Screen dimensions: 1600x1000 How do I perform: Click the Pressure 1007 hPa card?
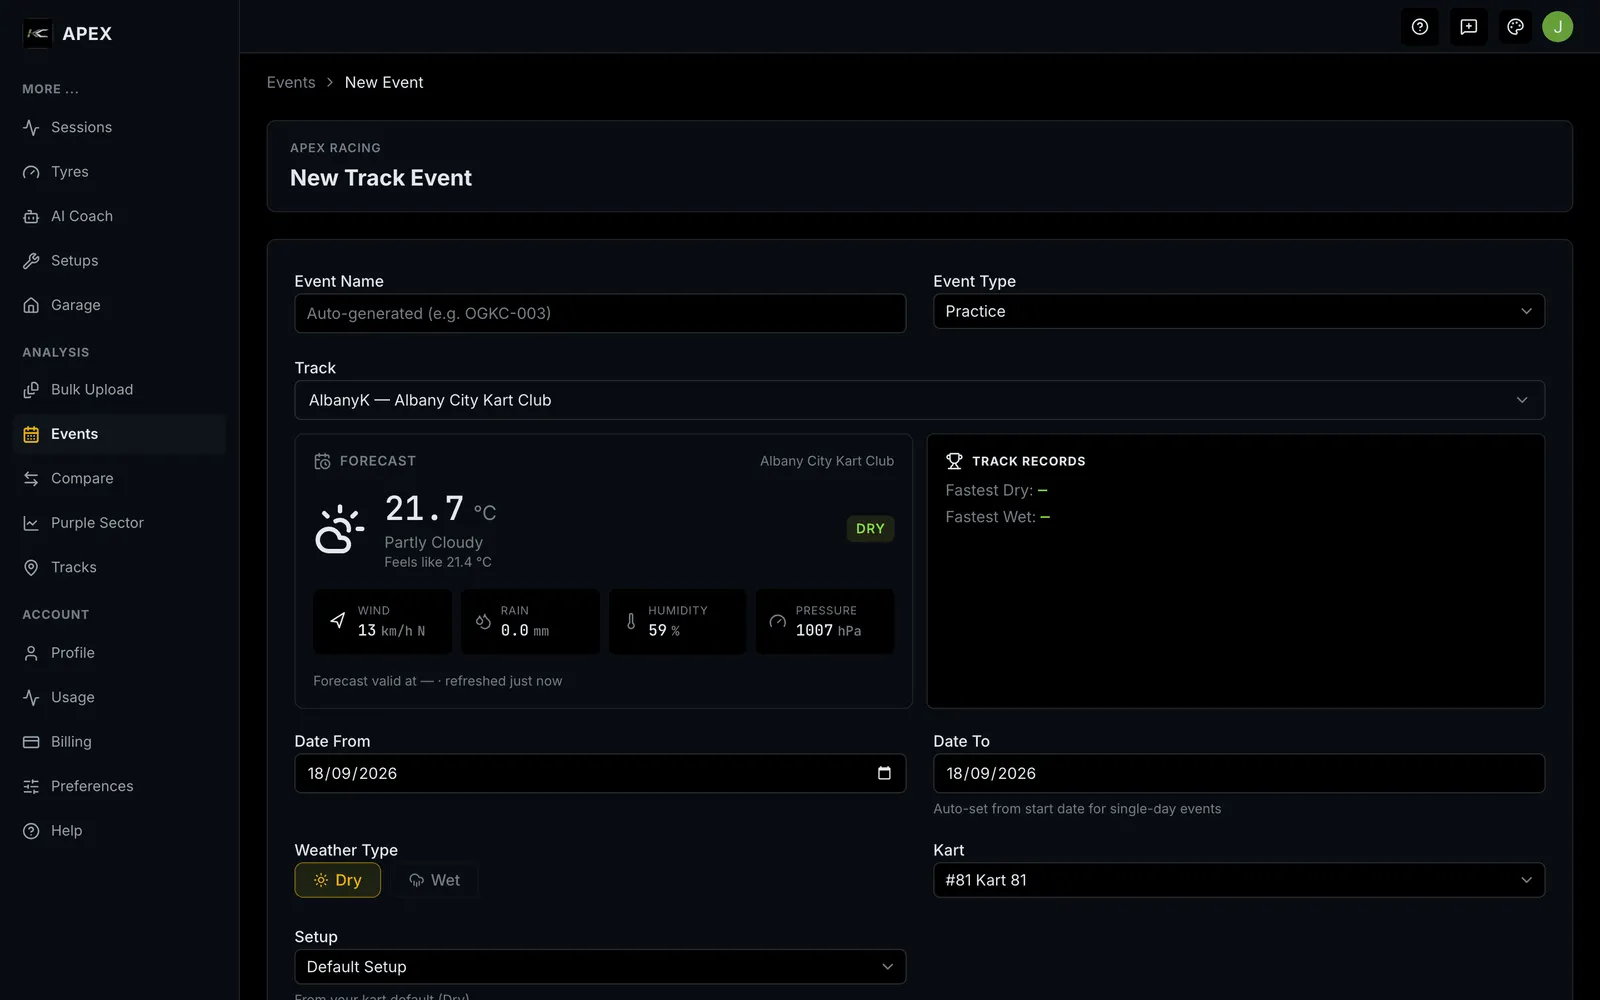coord(825,622)
